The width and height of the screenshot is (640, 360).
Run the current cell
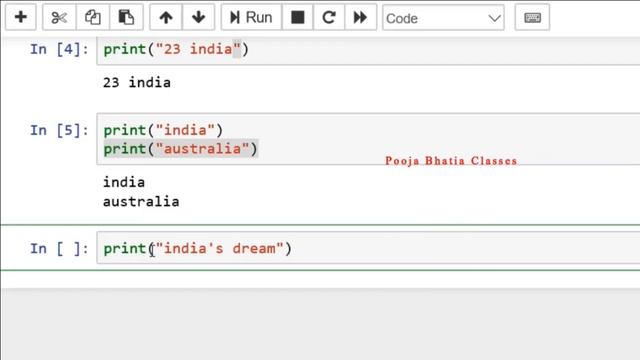point(251,18)
